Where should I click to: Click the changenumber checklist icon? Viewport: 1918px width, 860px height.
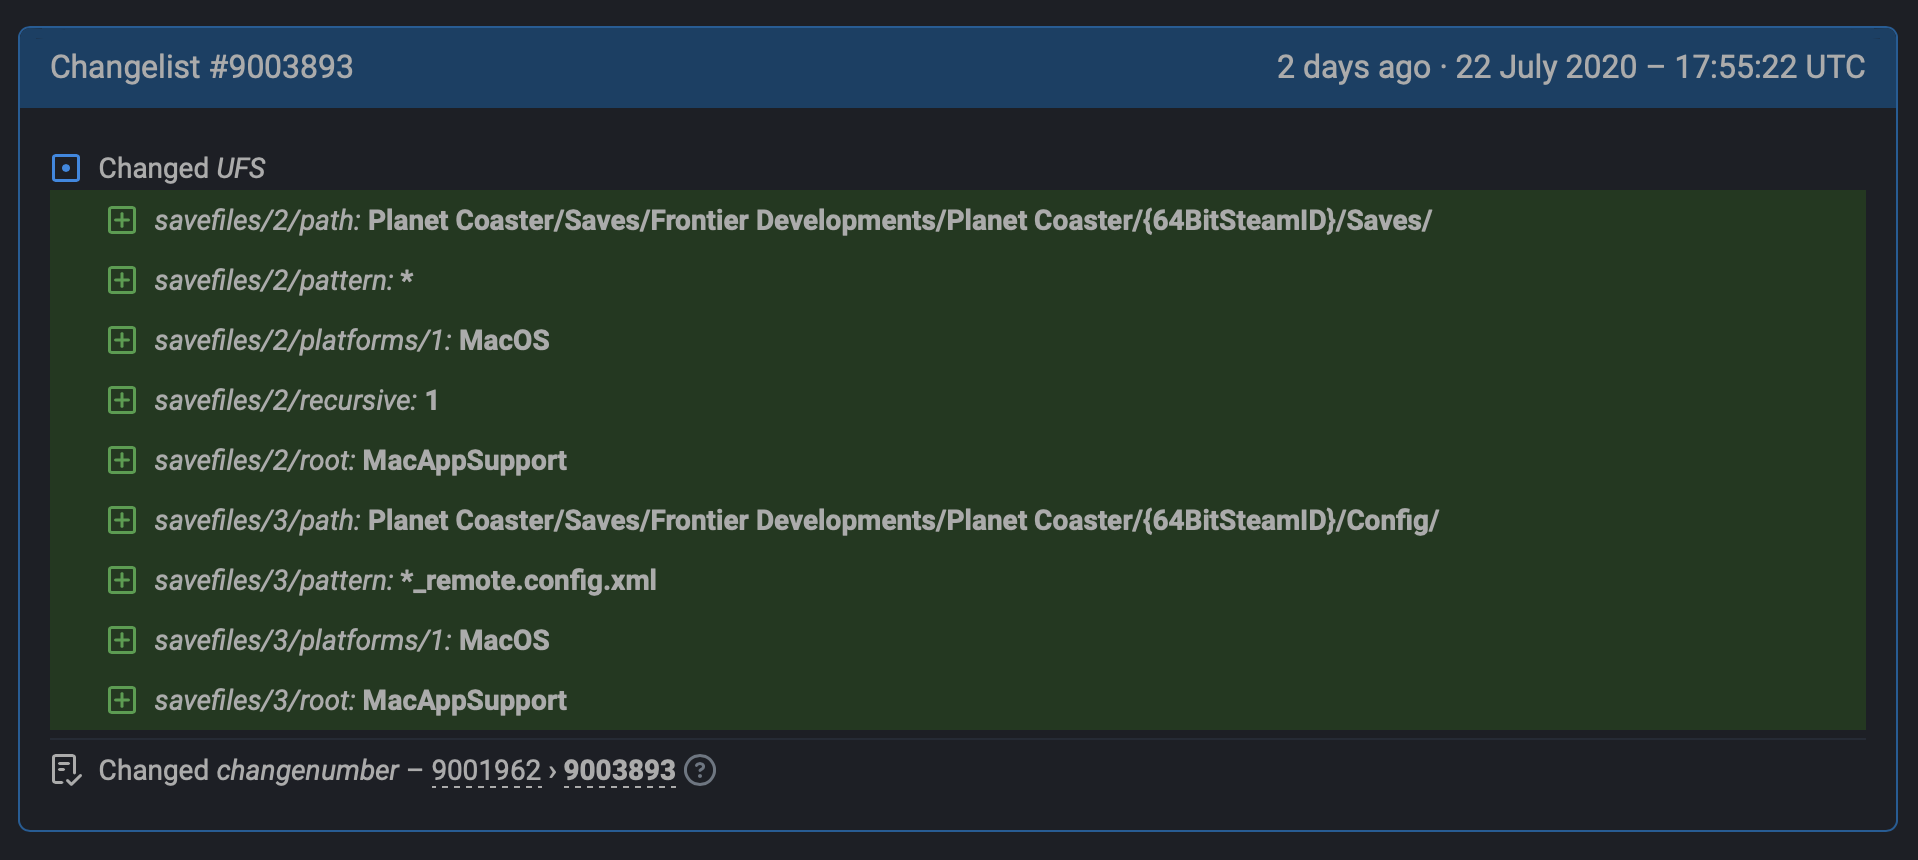click(66, 770)
